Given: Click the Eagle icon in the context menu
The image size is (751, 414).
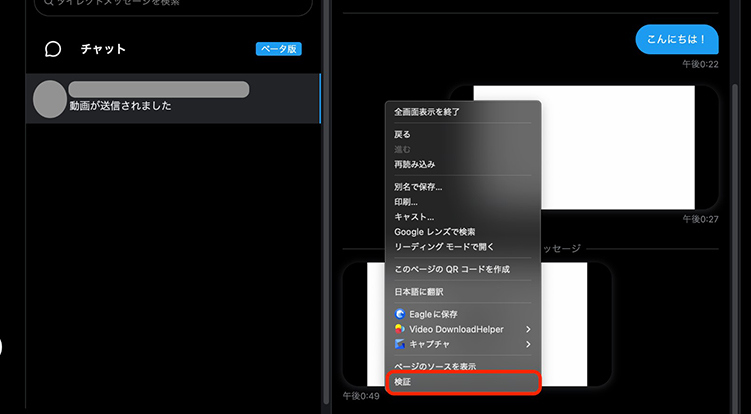Looking at the screenshot, I should pyautogui.click(x=399, y=314).
